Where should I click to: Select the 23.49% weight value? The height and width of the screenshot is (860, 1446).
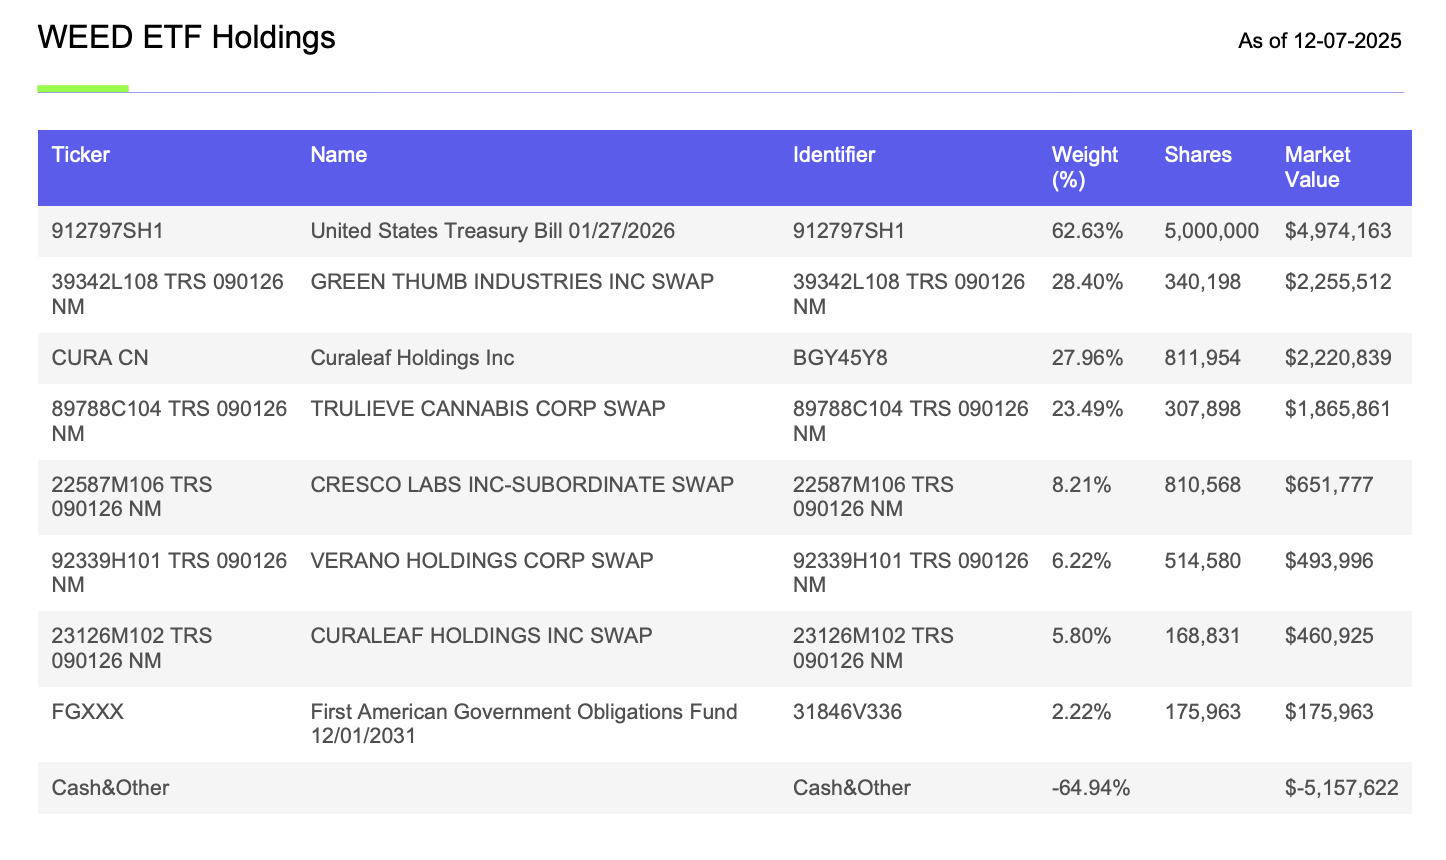pyautogui.click(x=1087, y=409)
